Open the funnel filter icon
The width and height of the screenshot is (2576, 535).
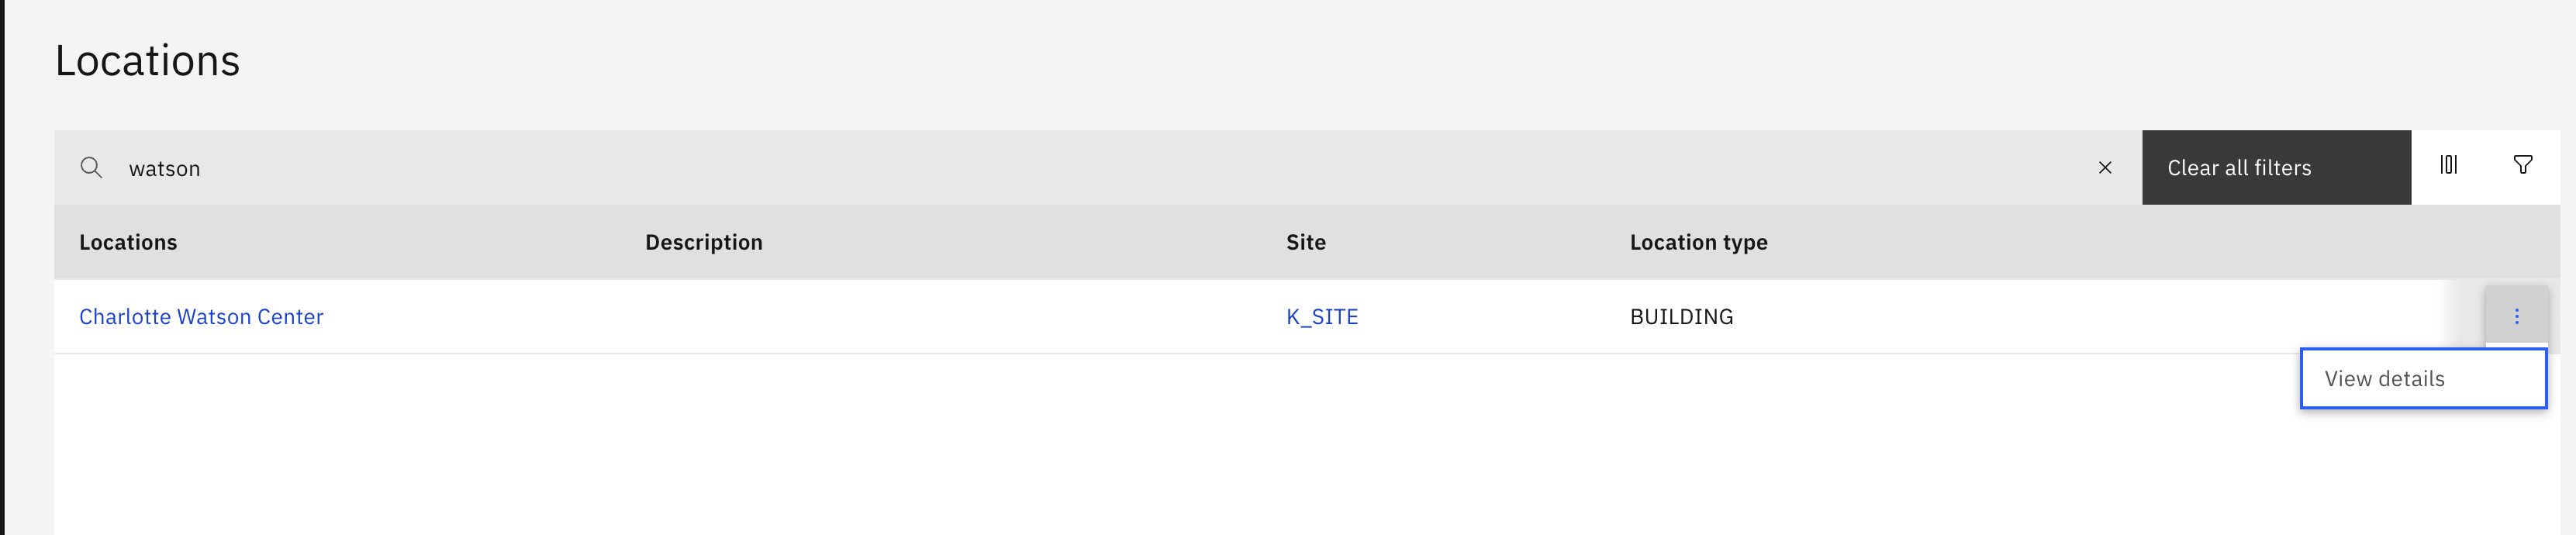click(x=2522, y=165)
